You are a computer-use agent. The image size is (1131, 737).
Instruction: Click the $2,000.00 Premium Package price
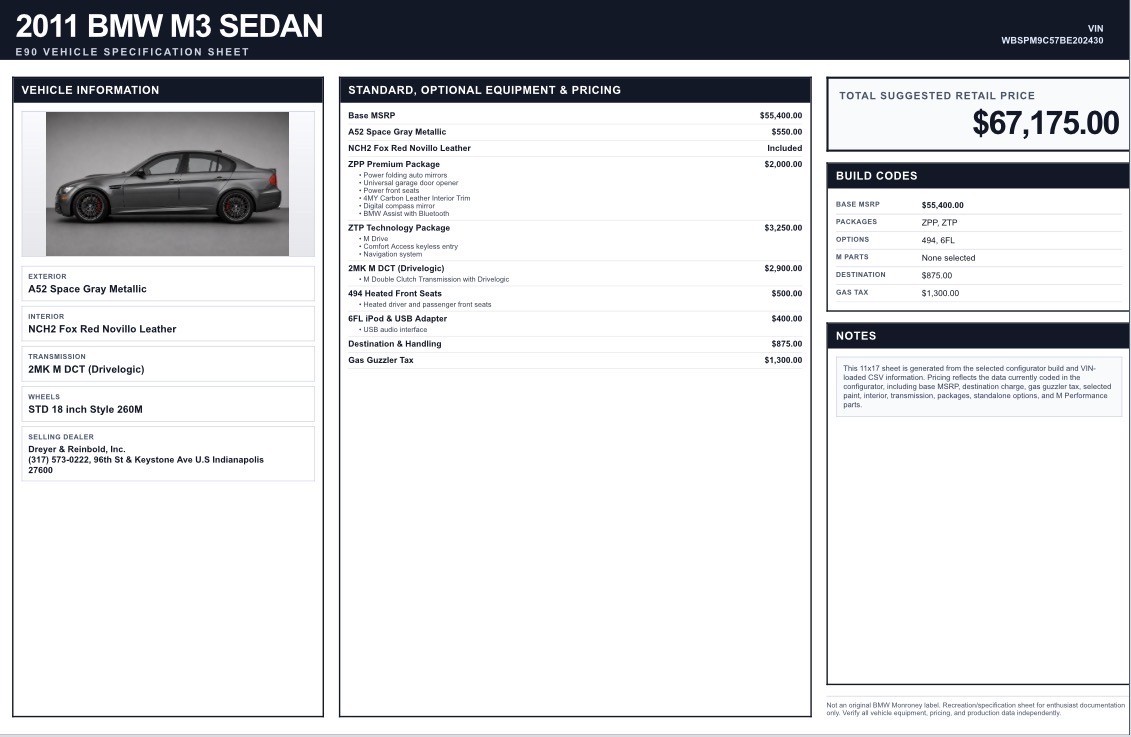pos(783,164)
